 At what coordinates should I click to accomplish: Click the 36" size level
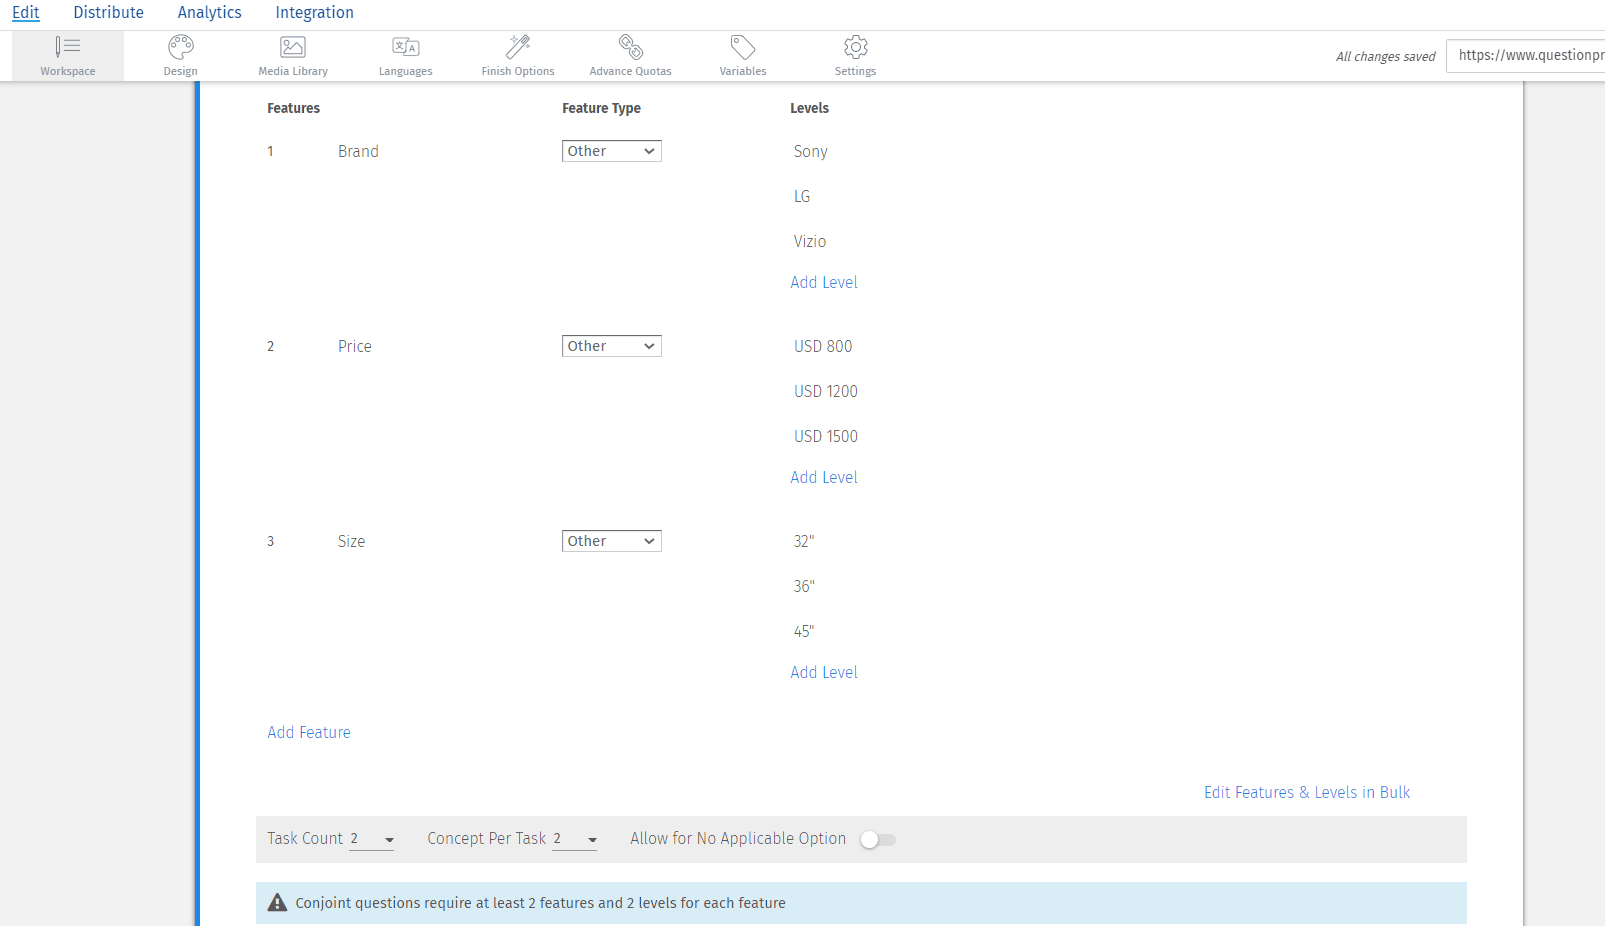(x=804, y=586)
